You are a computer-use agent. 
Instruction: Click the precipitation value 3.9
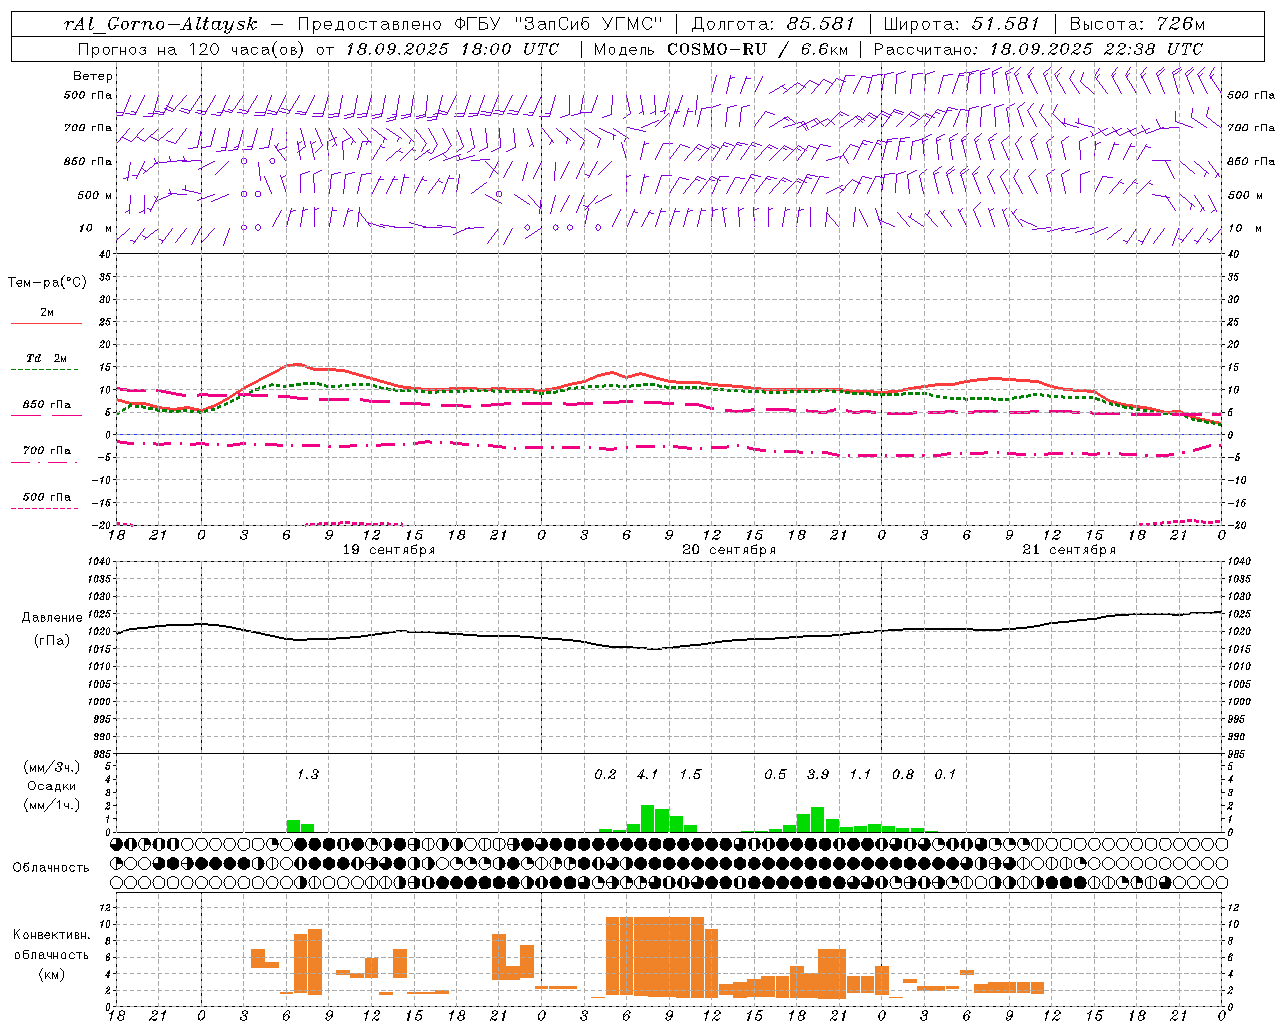point(818,774)
